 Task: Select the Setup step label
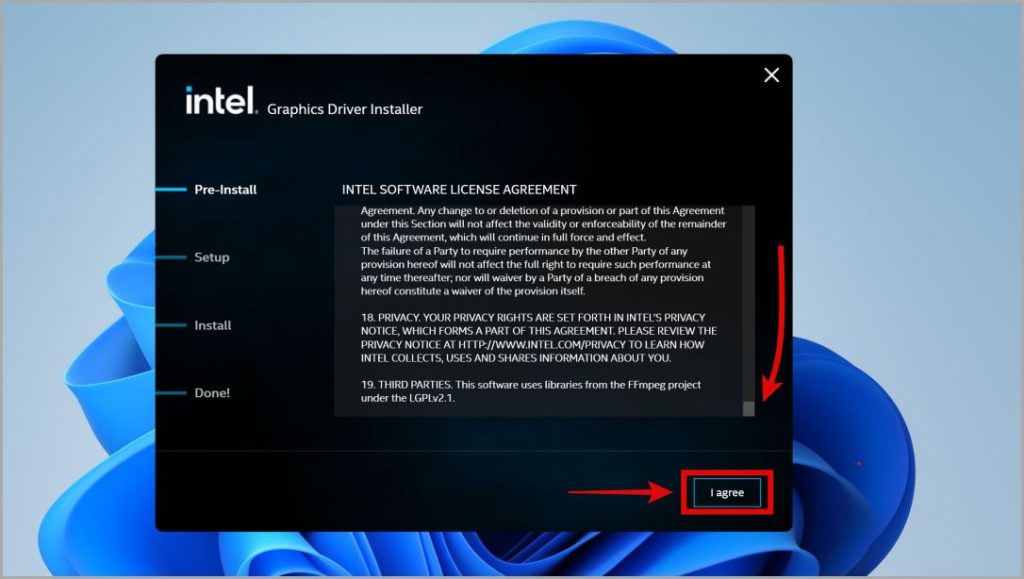212,257
